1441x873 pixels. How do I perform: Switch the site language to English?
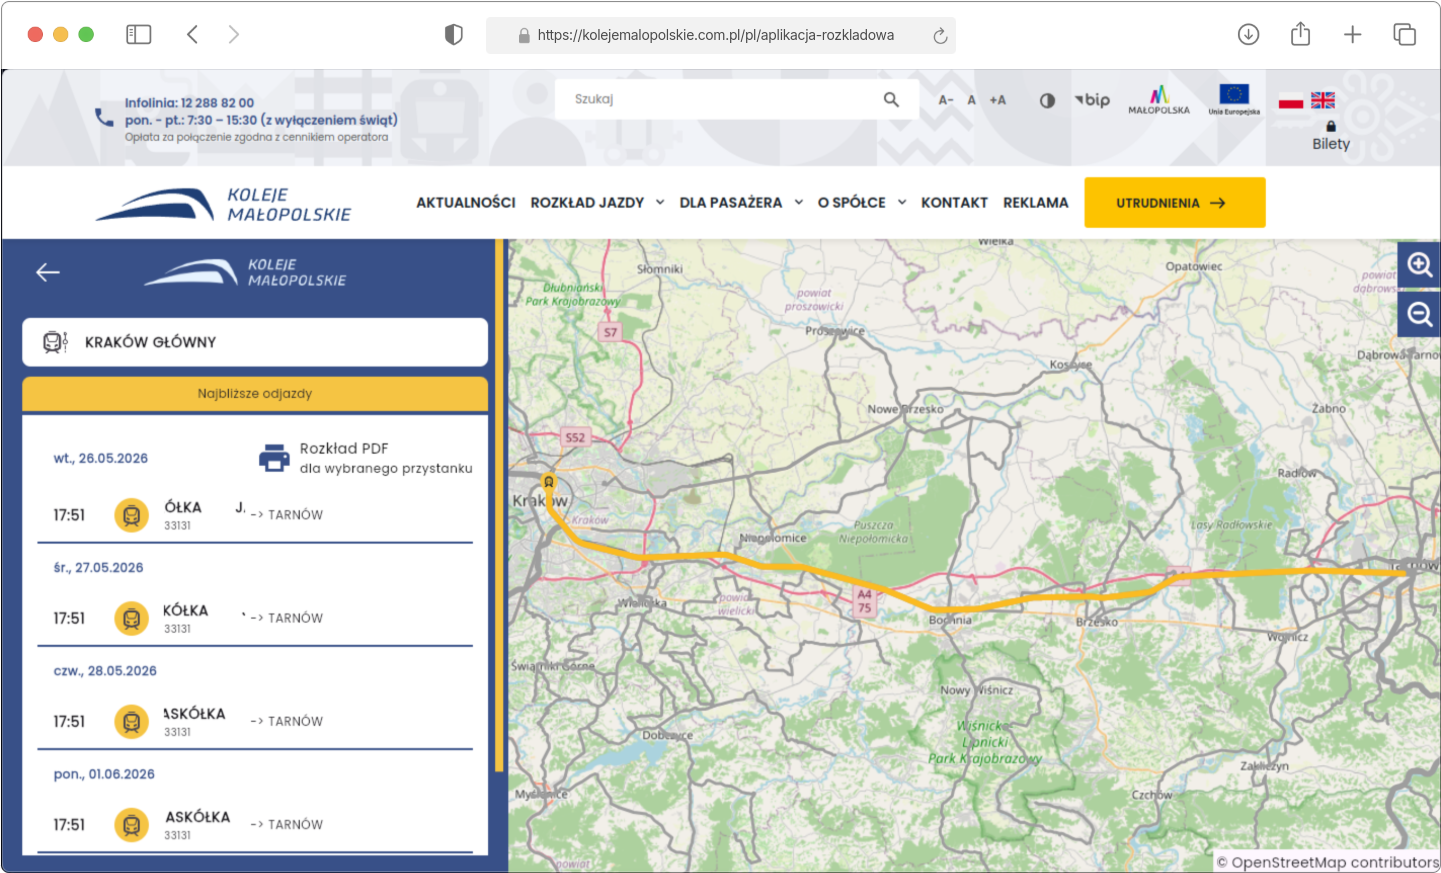(x=1323, y=100)
